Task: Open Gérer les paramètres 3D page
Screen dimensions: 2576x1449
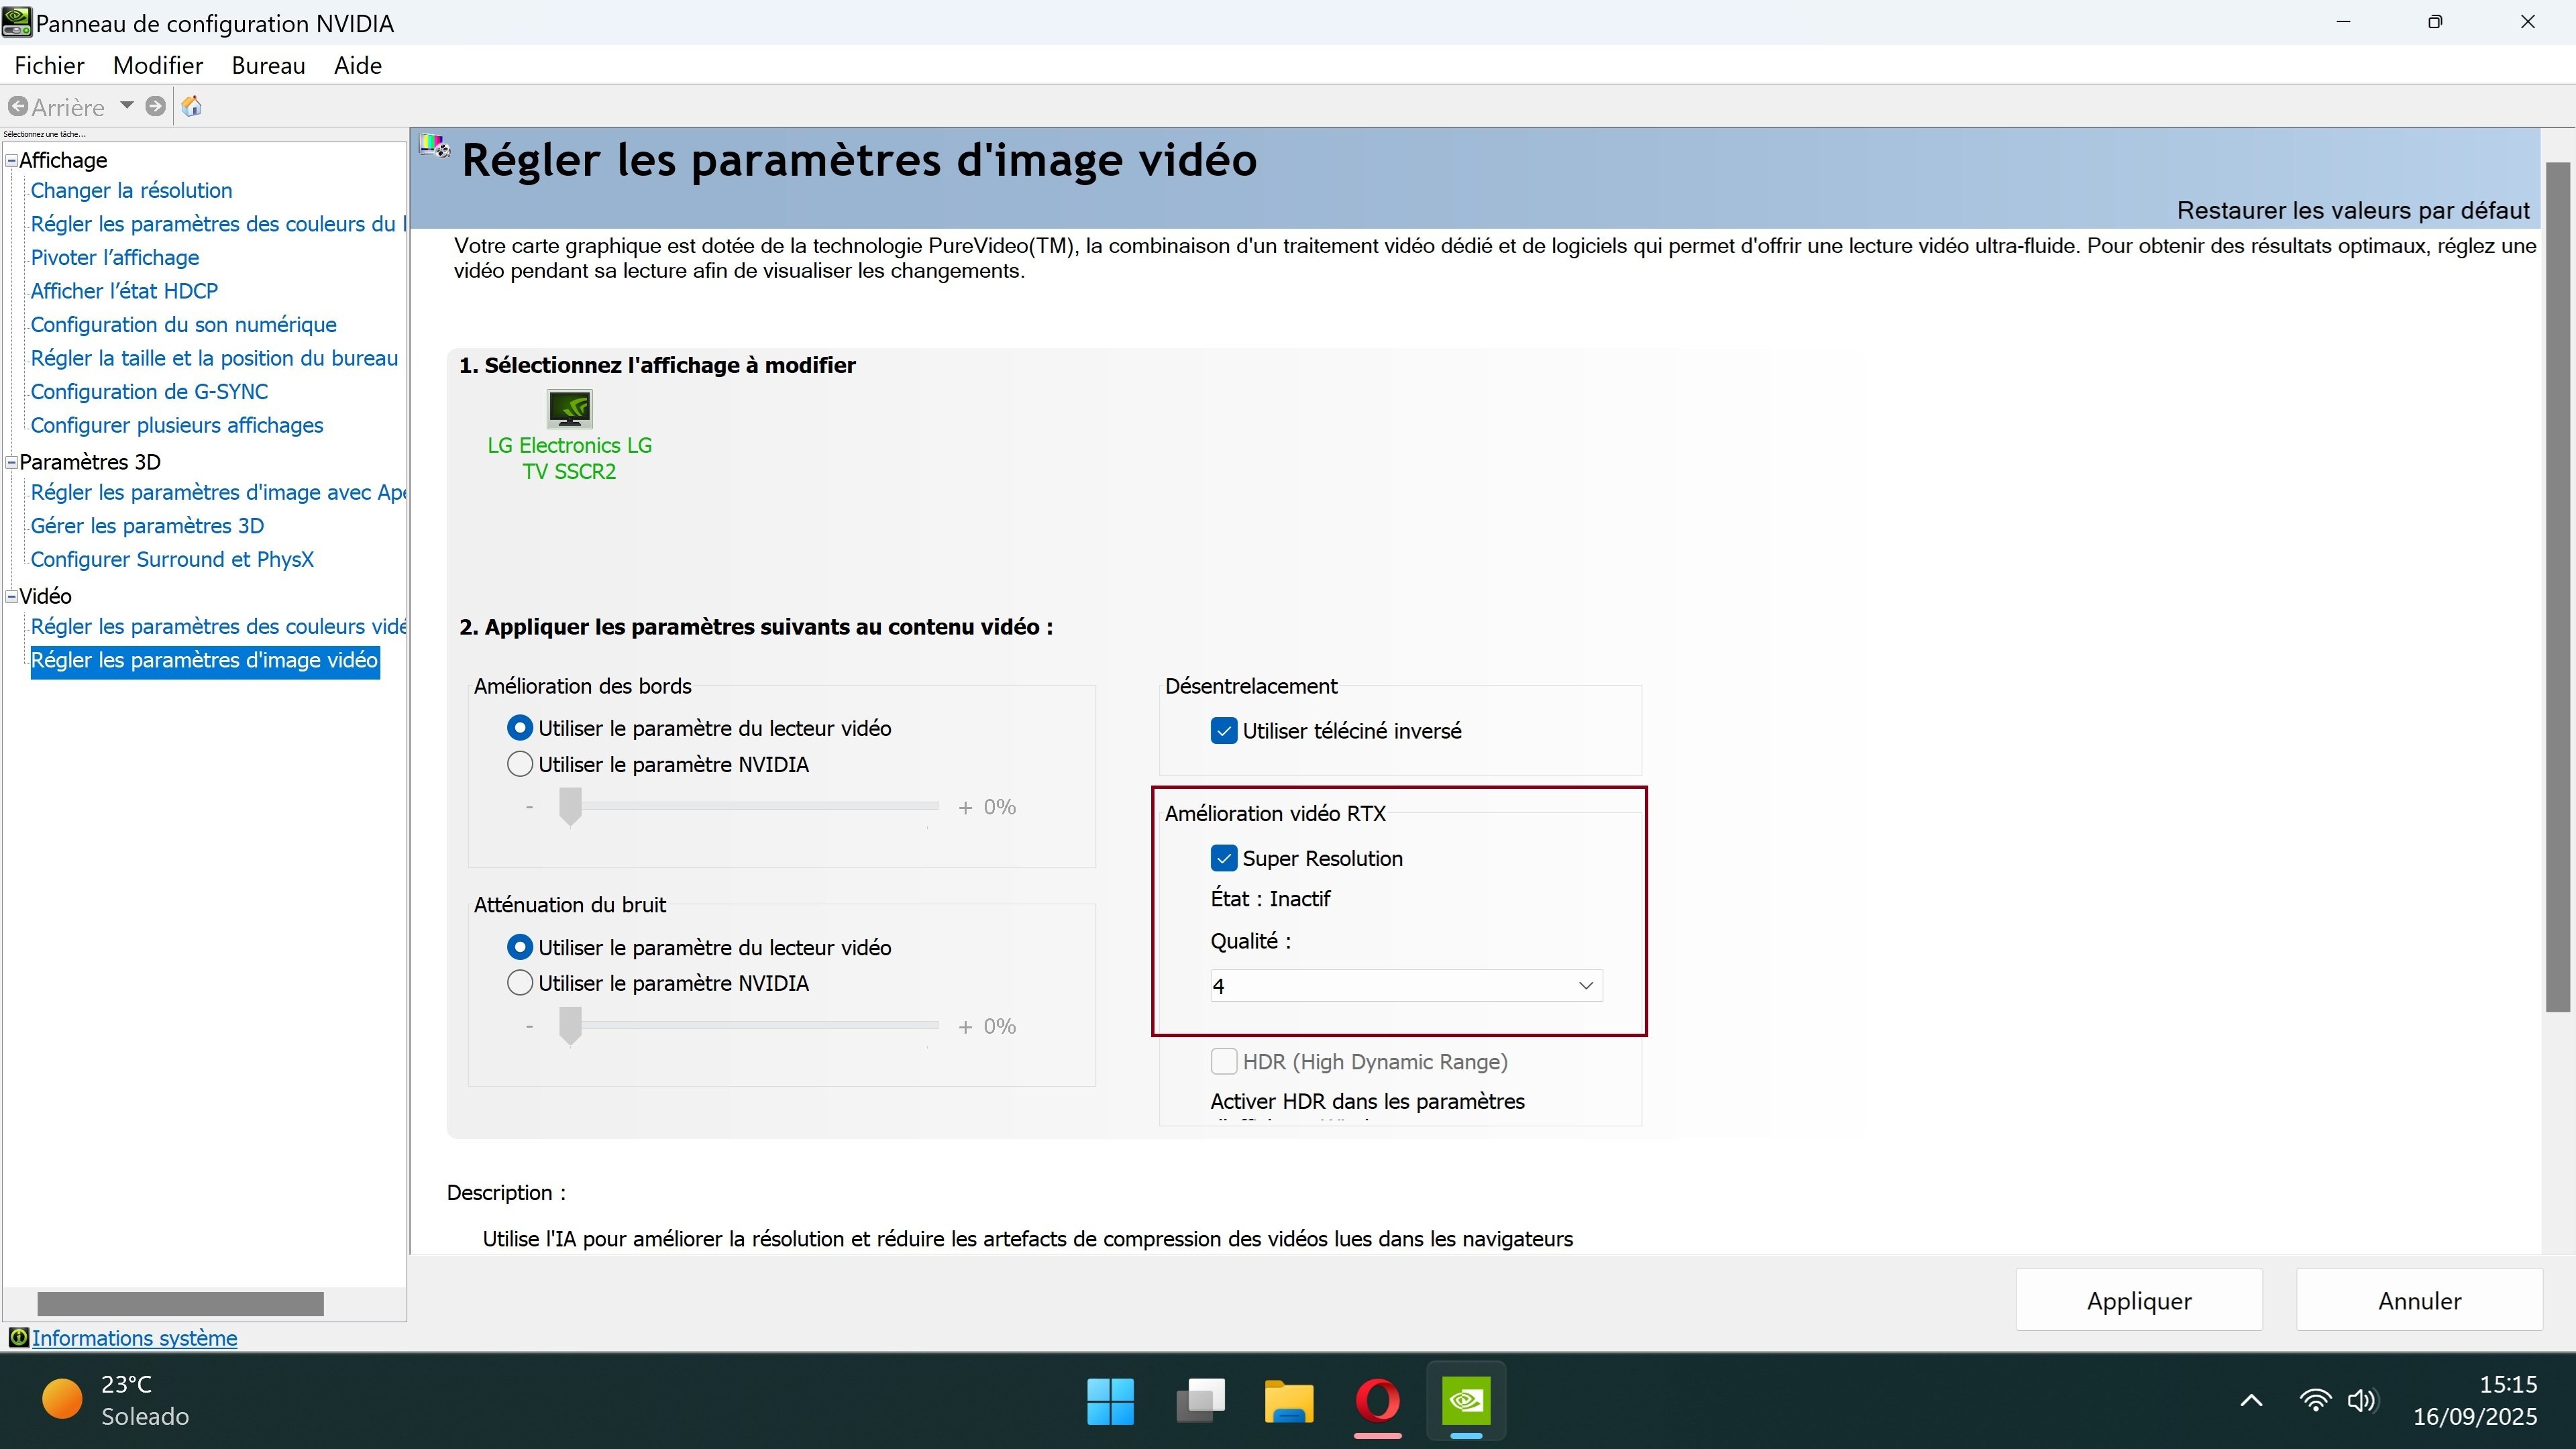Action: [x=147, y=526]
